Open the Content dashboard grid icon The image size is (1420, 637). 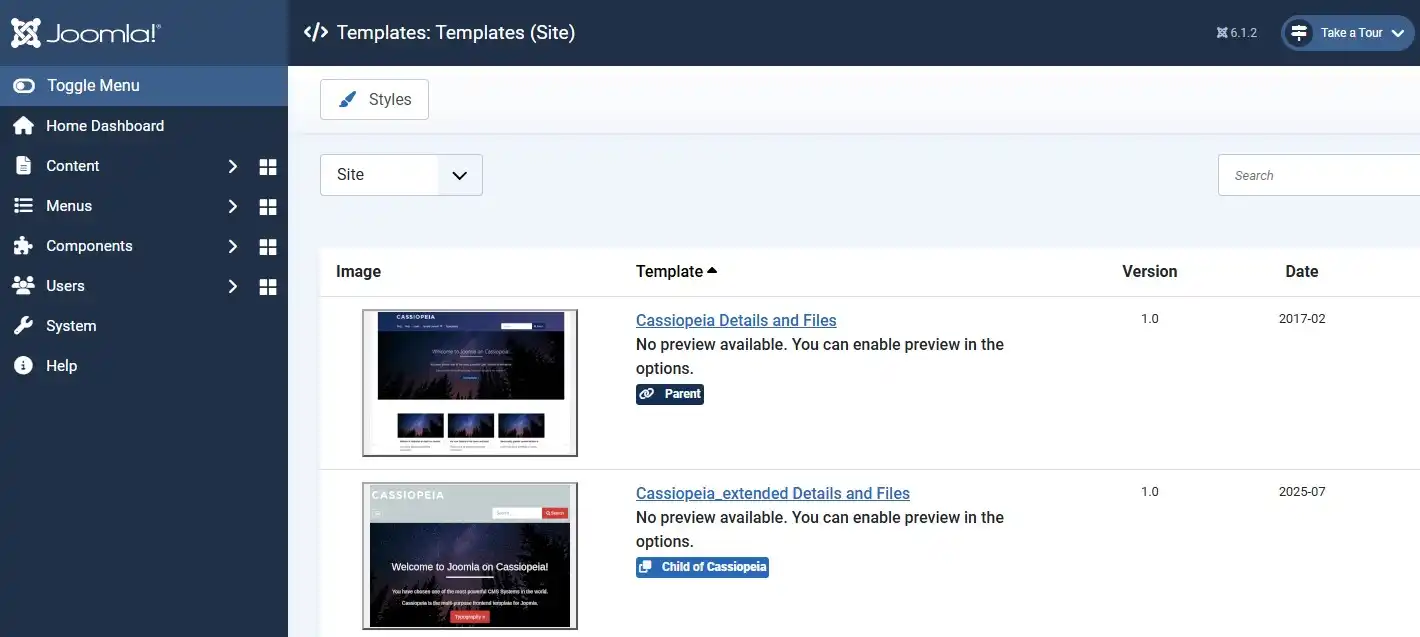point(268,167)
